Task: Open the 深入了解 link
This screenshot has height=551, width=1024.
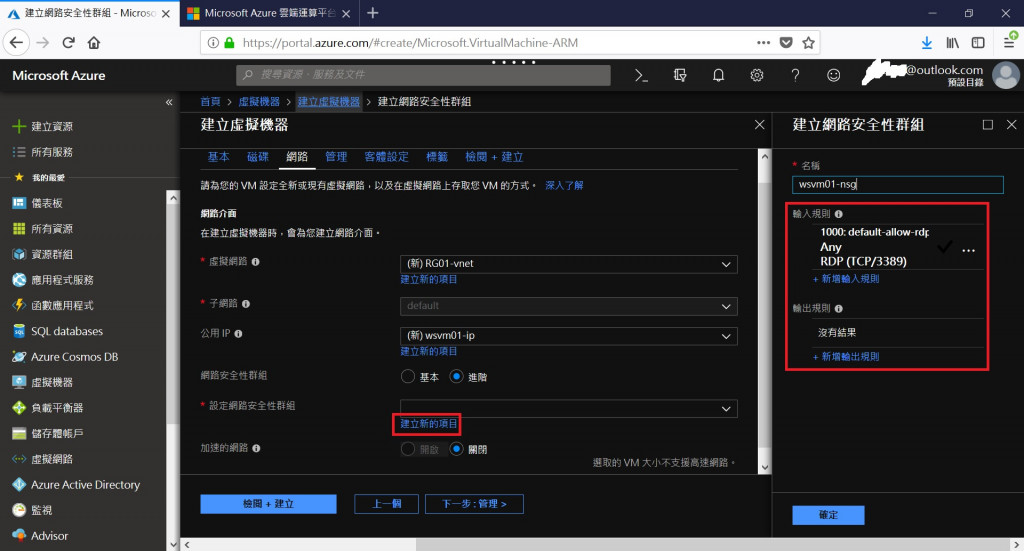Action: 564,185
